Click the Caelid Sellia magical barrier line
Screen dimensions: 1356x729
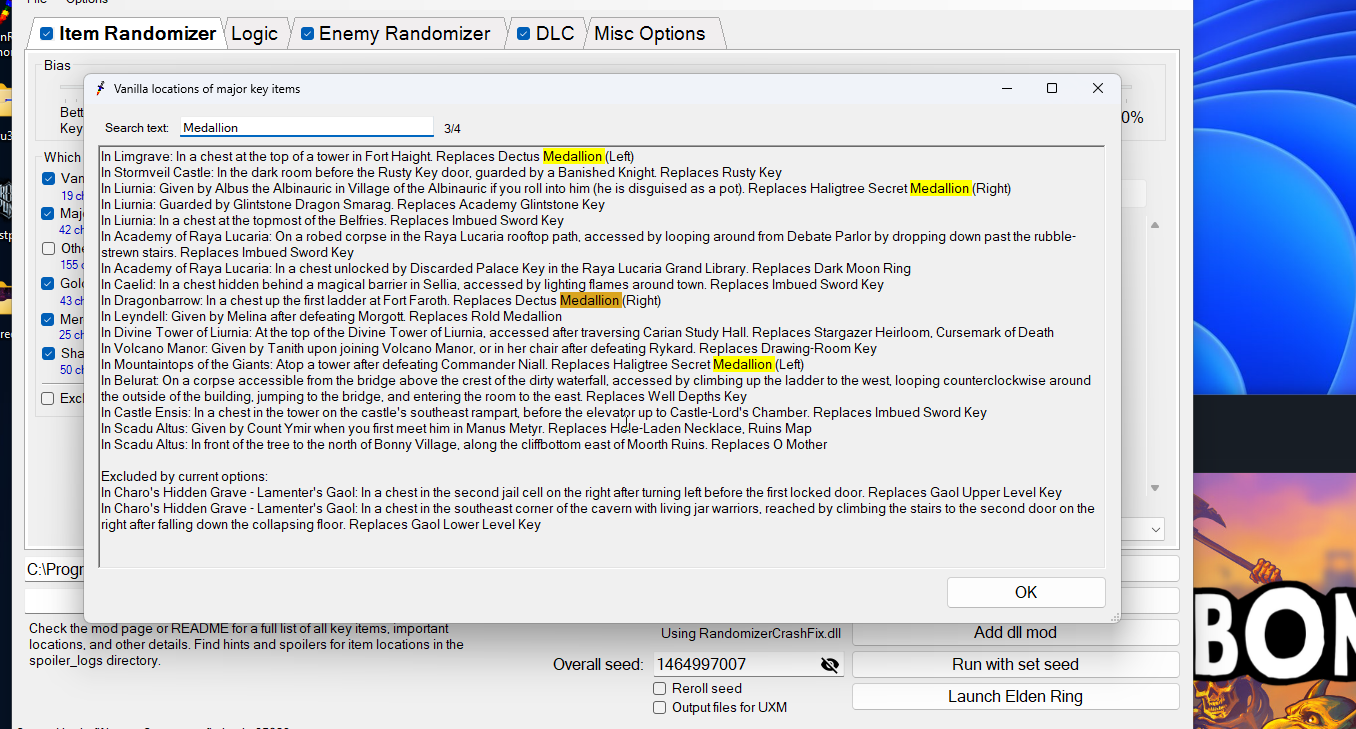click(492, 285)
